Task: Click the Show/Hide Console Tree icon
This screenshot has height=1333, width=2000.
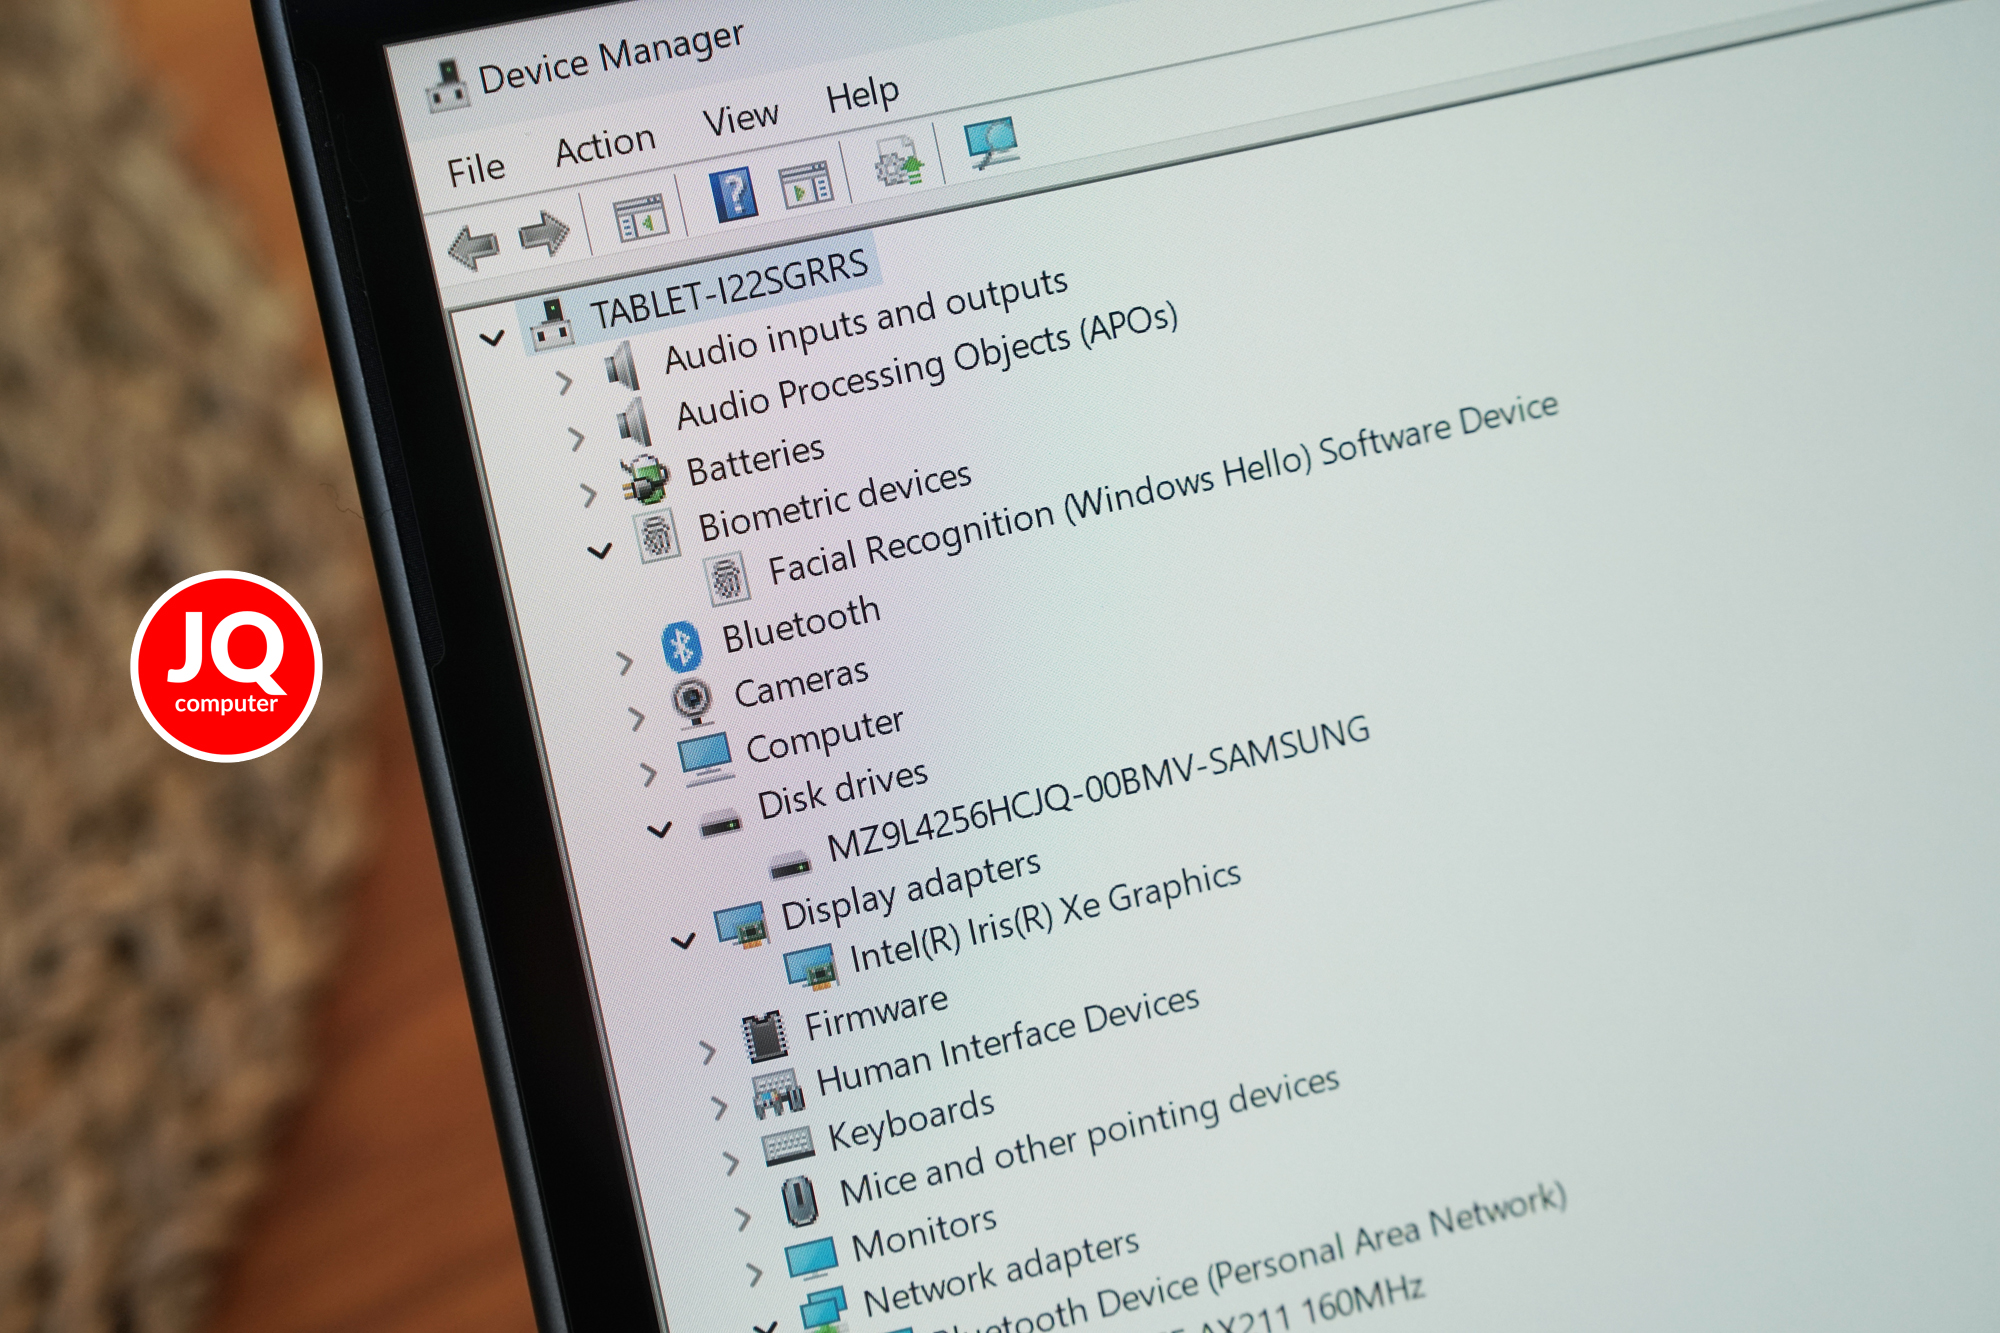Action: click(x=640, y=218)
